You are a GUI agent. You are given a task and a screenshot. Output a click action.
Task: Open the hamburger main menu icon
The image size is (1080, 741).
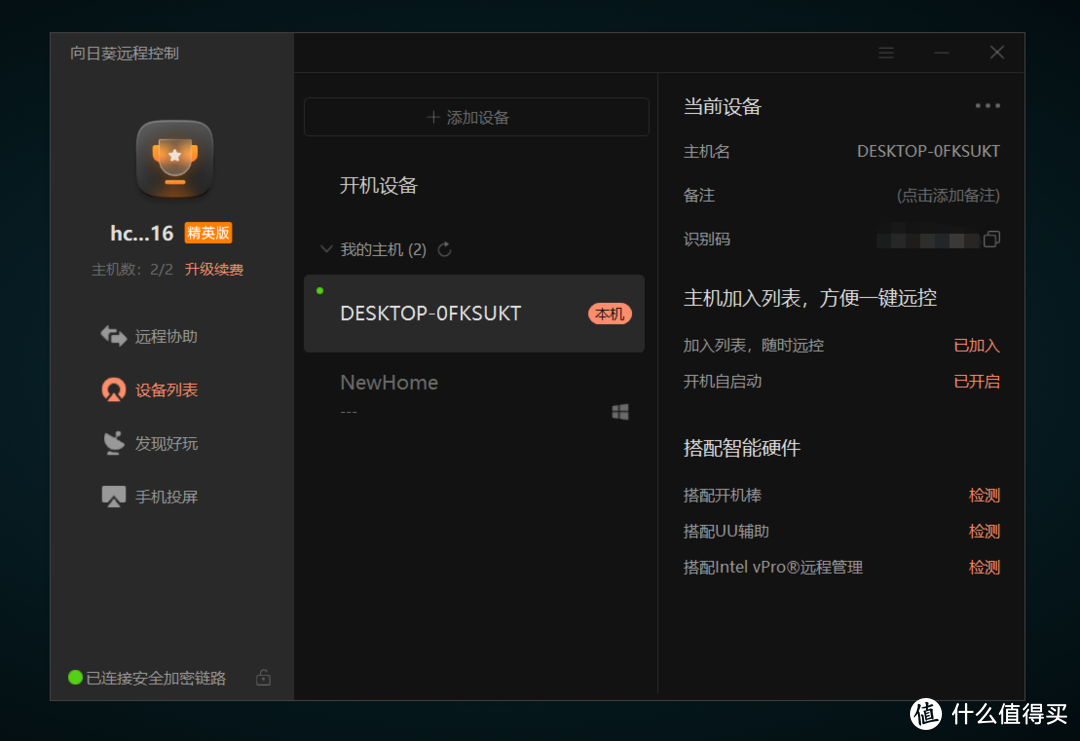[x=886, y=53]
